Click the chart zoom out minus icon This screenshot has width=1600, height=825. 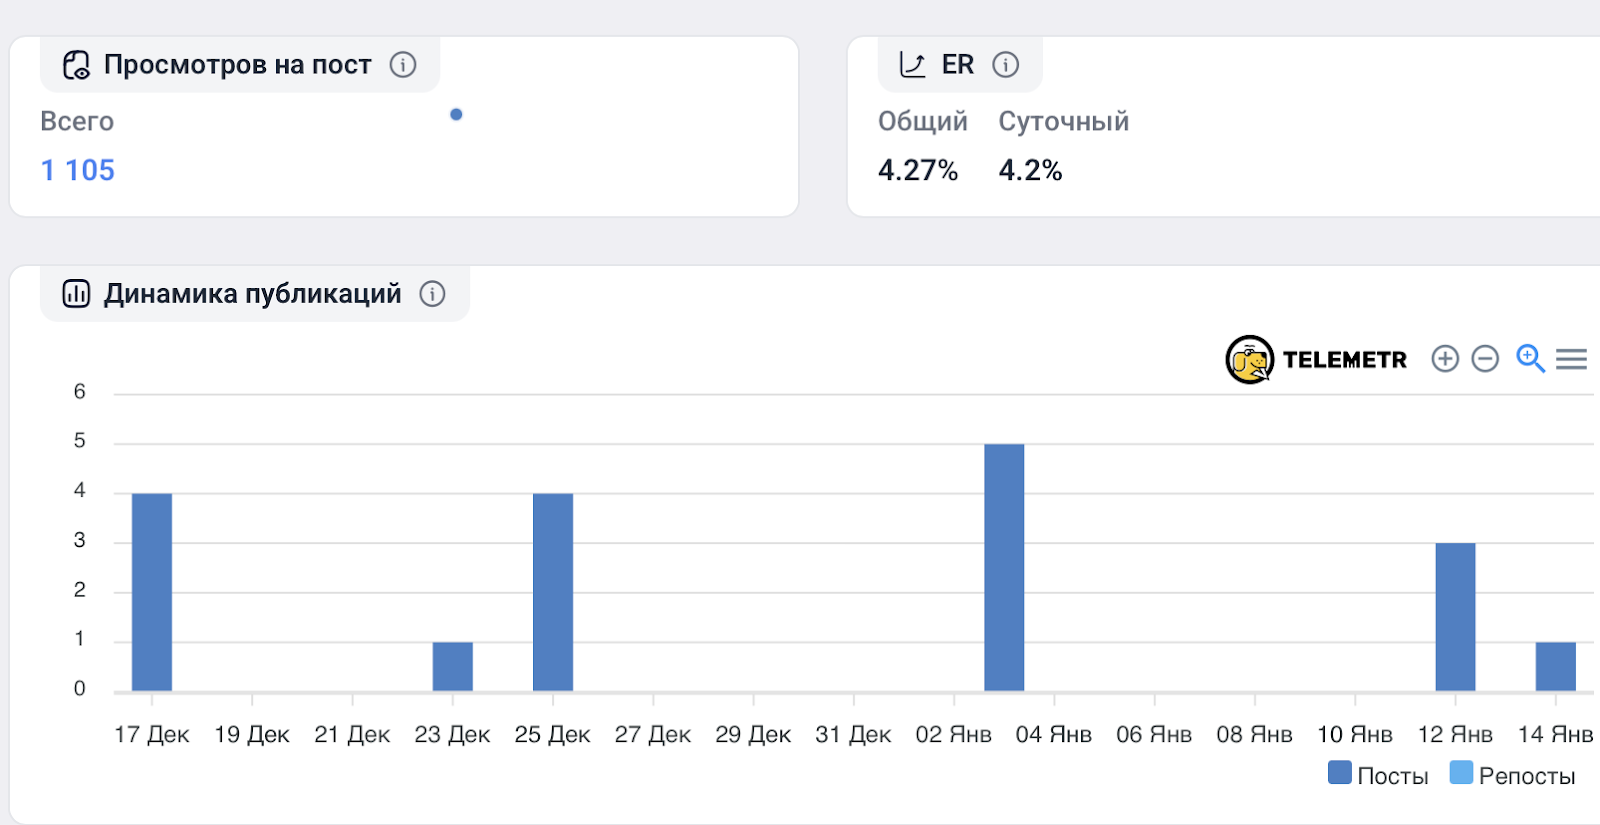1485,359
